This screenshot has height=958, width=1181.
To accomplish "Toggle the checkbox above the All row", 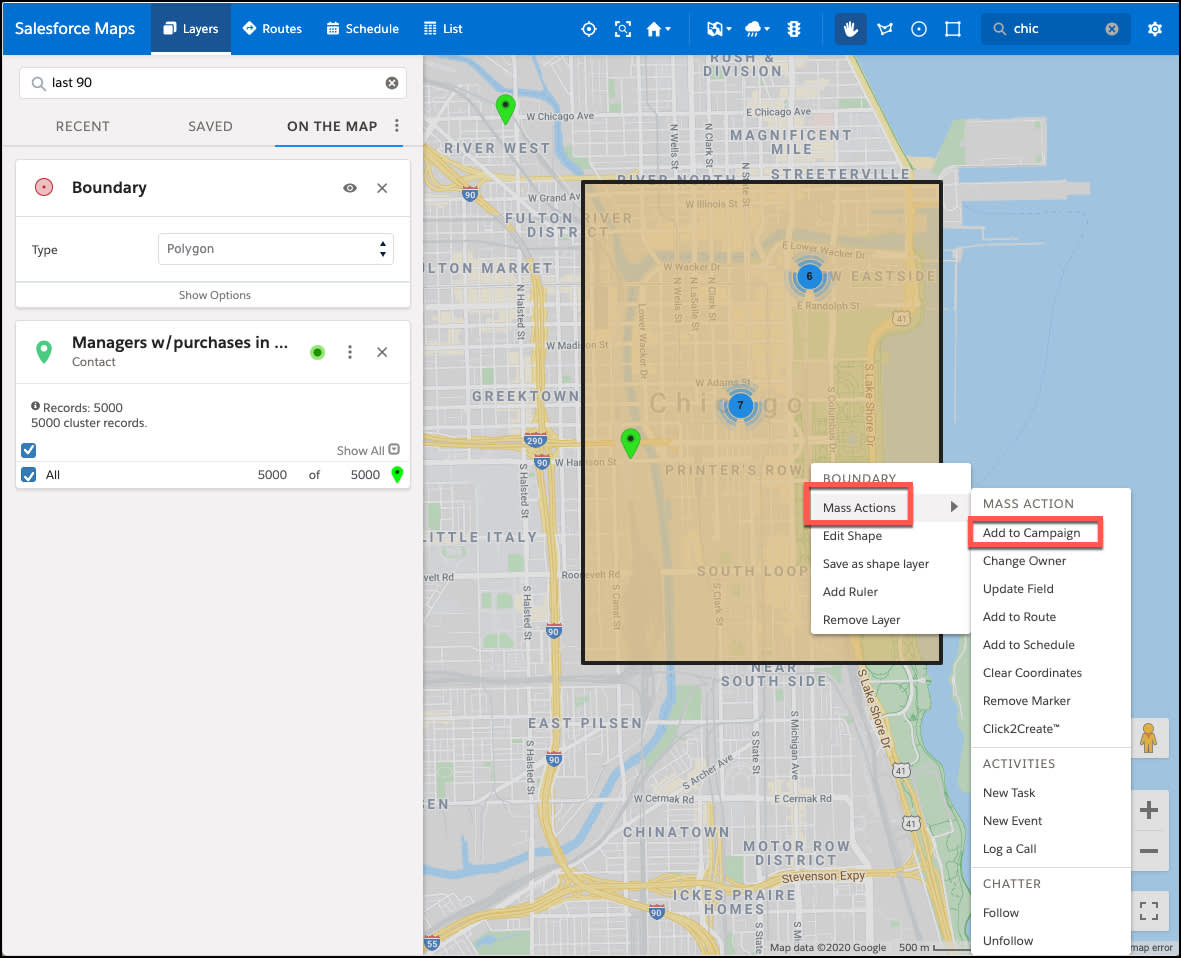I will point(29,450).
